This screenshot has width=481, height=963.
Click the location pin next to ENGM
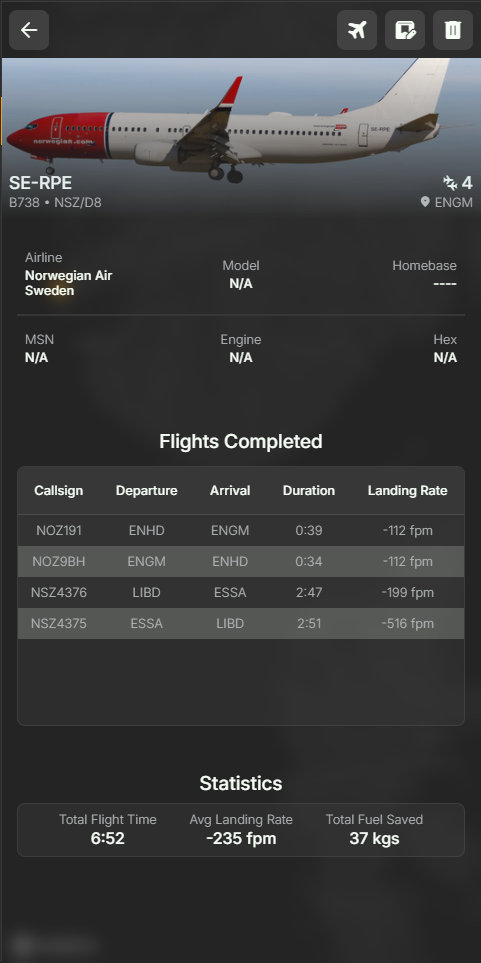pos(424,202)
